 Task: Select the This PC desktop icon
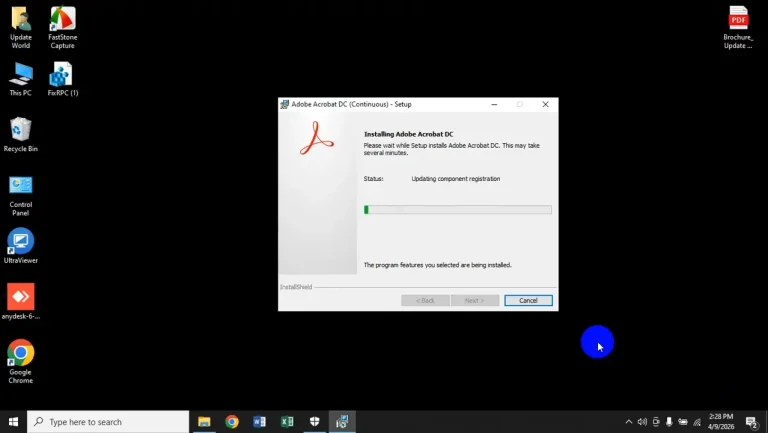tap(21, 79)
